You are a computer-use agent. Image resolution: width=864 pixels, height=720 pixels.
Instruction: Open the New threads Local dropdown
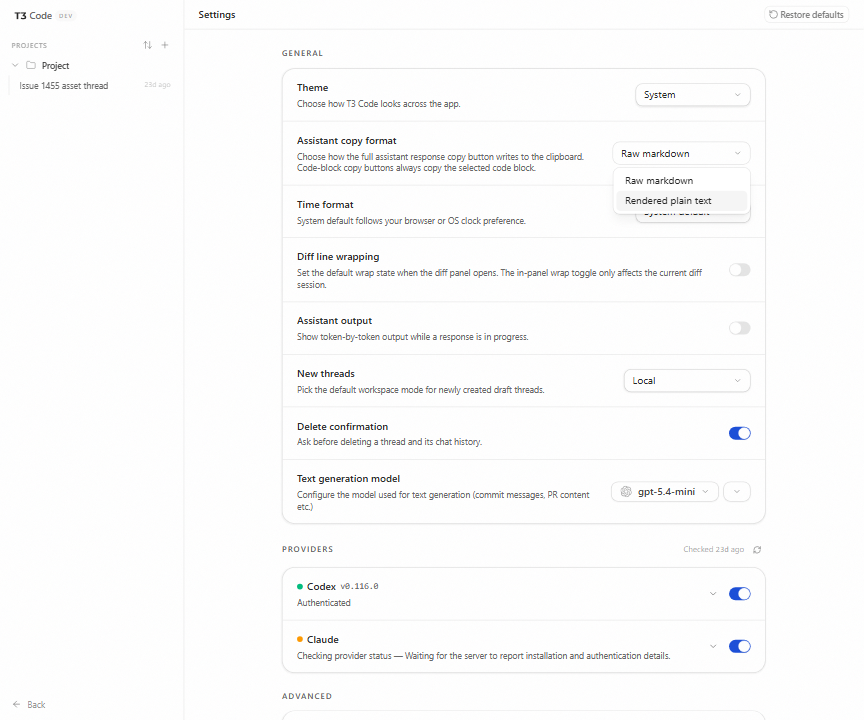point(687,381)
